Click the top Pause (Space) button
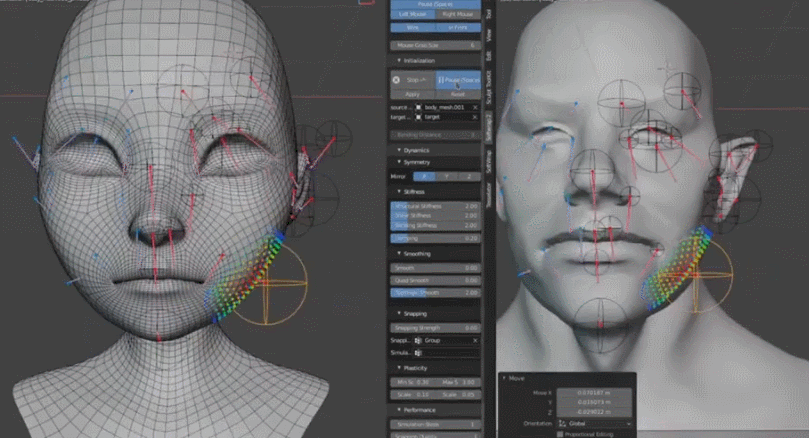 click(435, 4)
